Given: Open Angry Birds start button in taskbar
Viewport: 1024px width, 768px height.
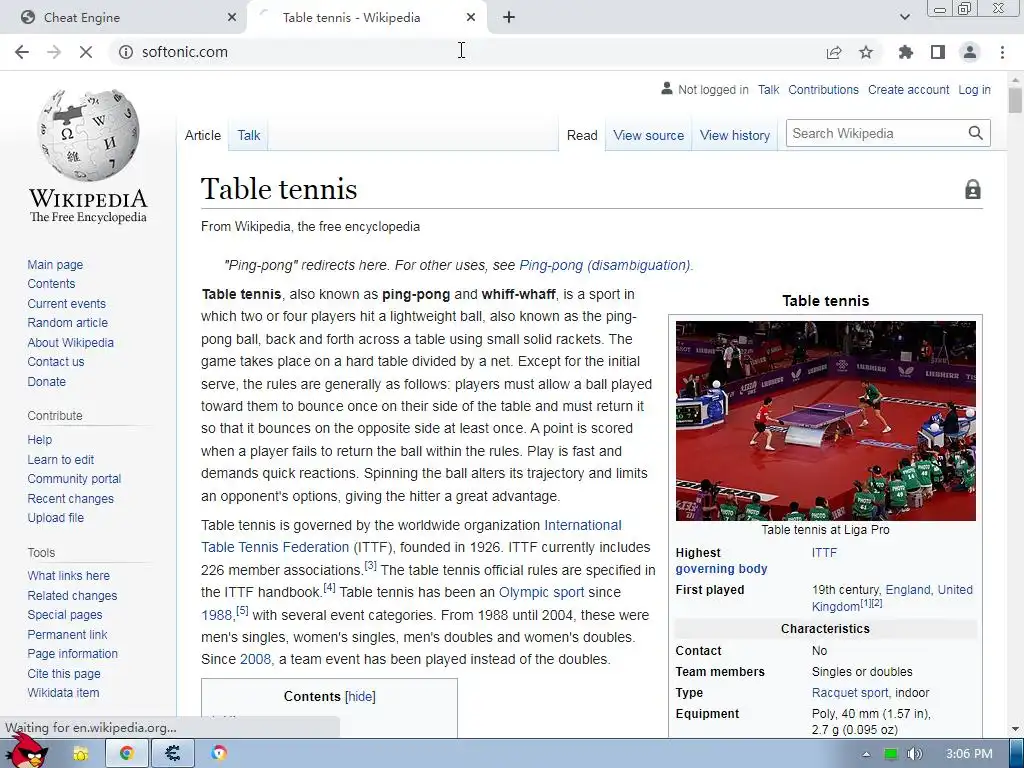Looking at the screenshot, I should (x=26, y=751).
